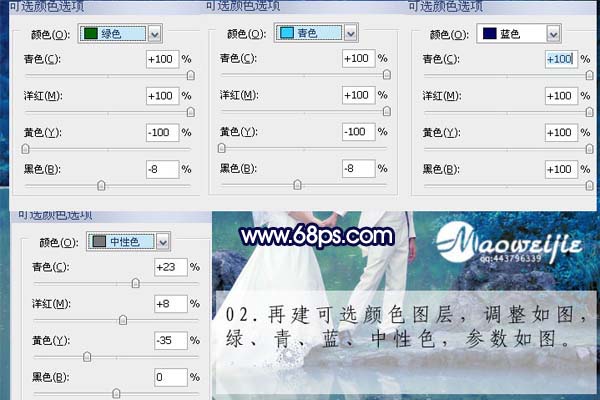This screenshot has height=400, width=600.
Task: Click the dark green color swatch
Action: [91, 33]
